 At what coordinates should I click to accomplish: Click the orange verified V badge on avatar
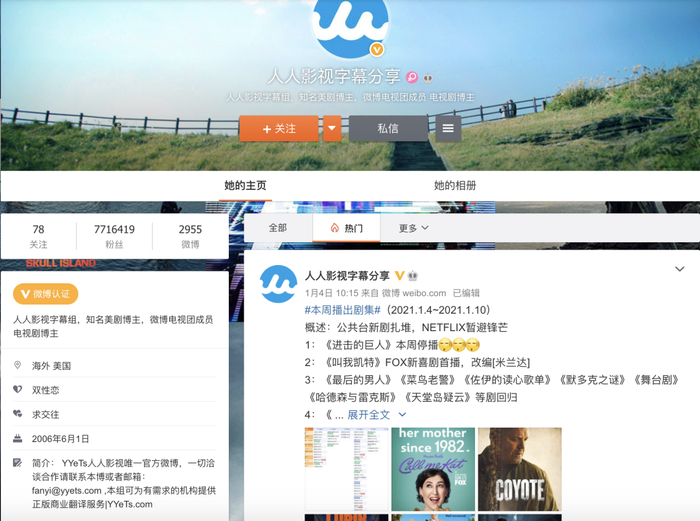point(377,49)
